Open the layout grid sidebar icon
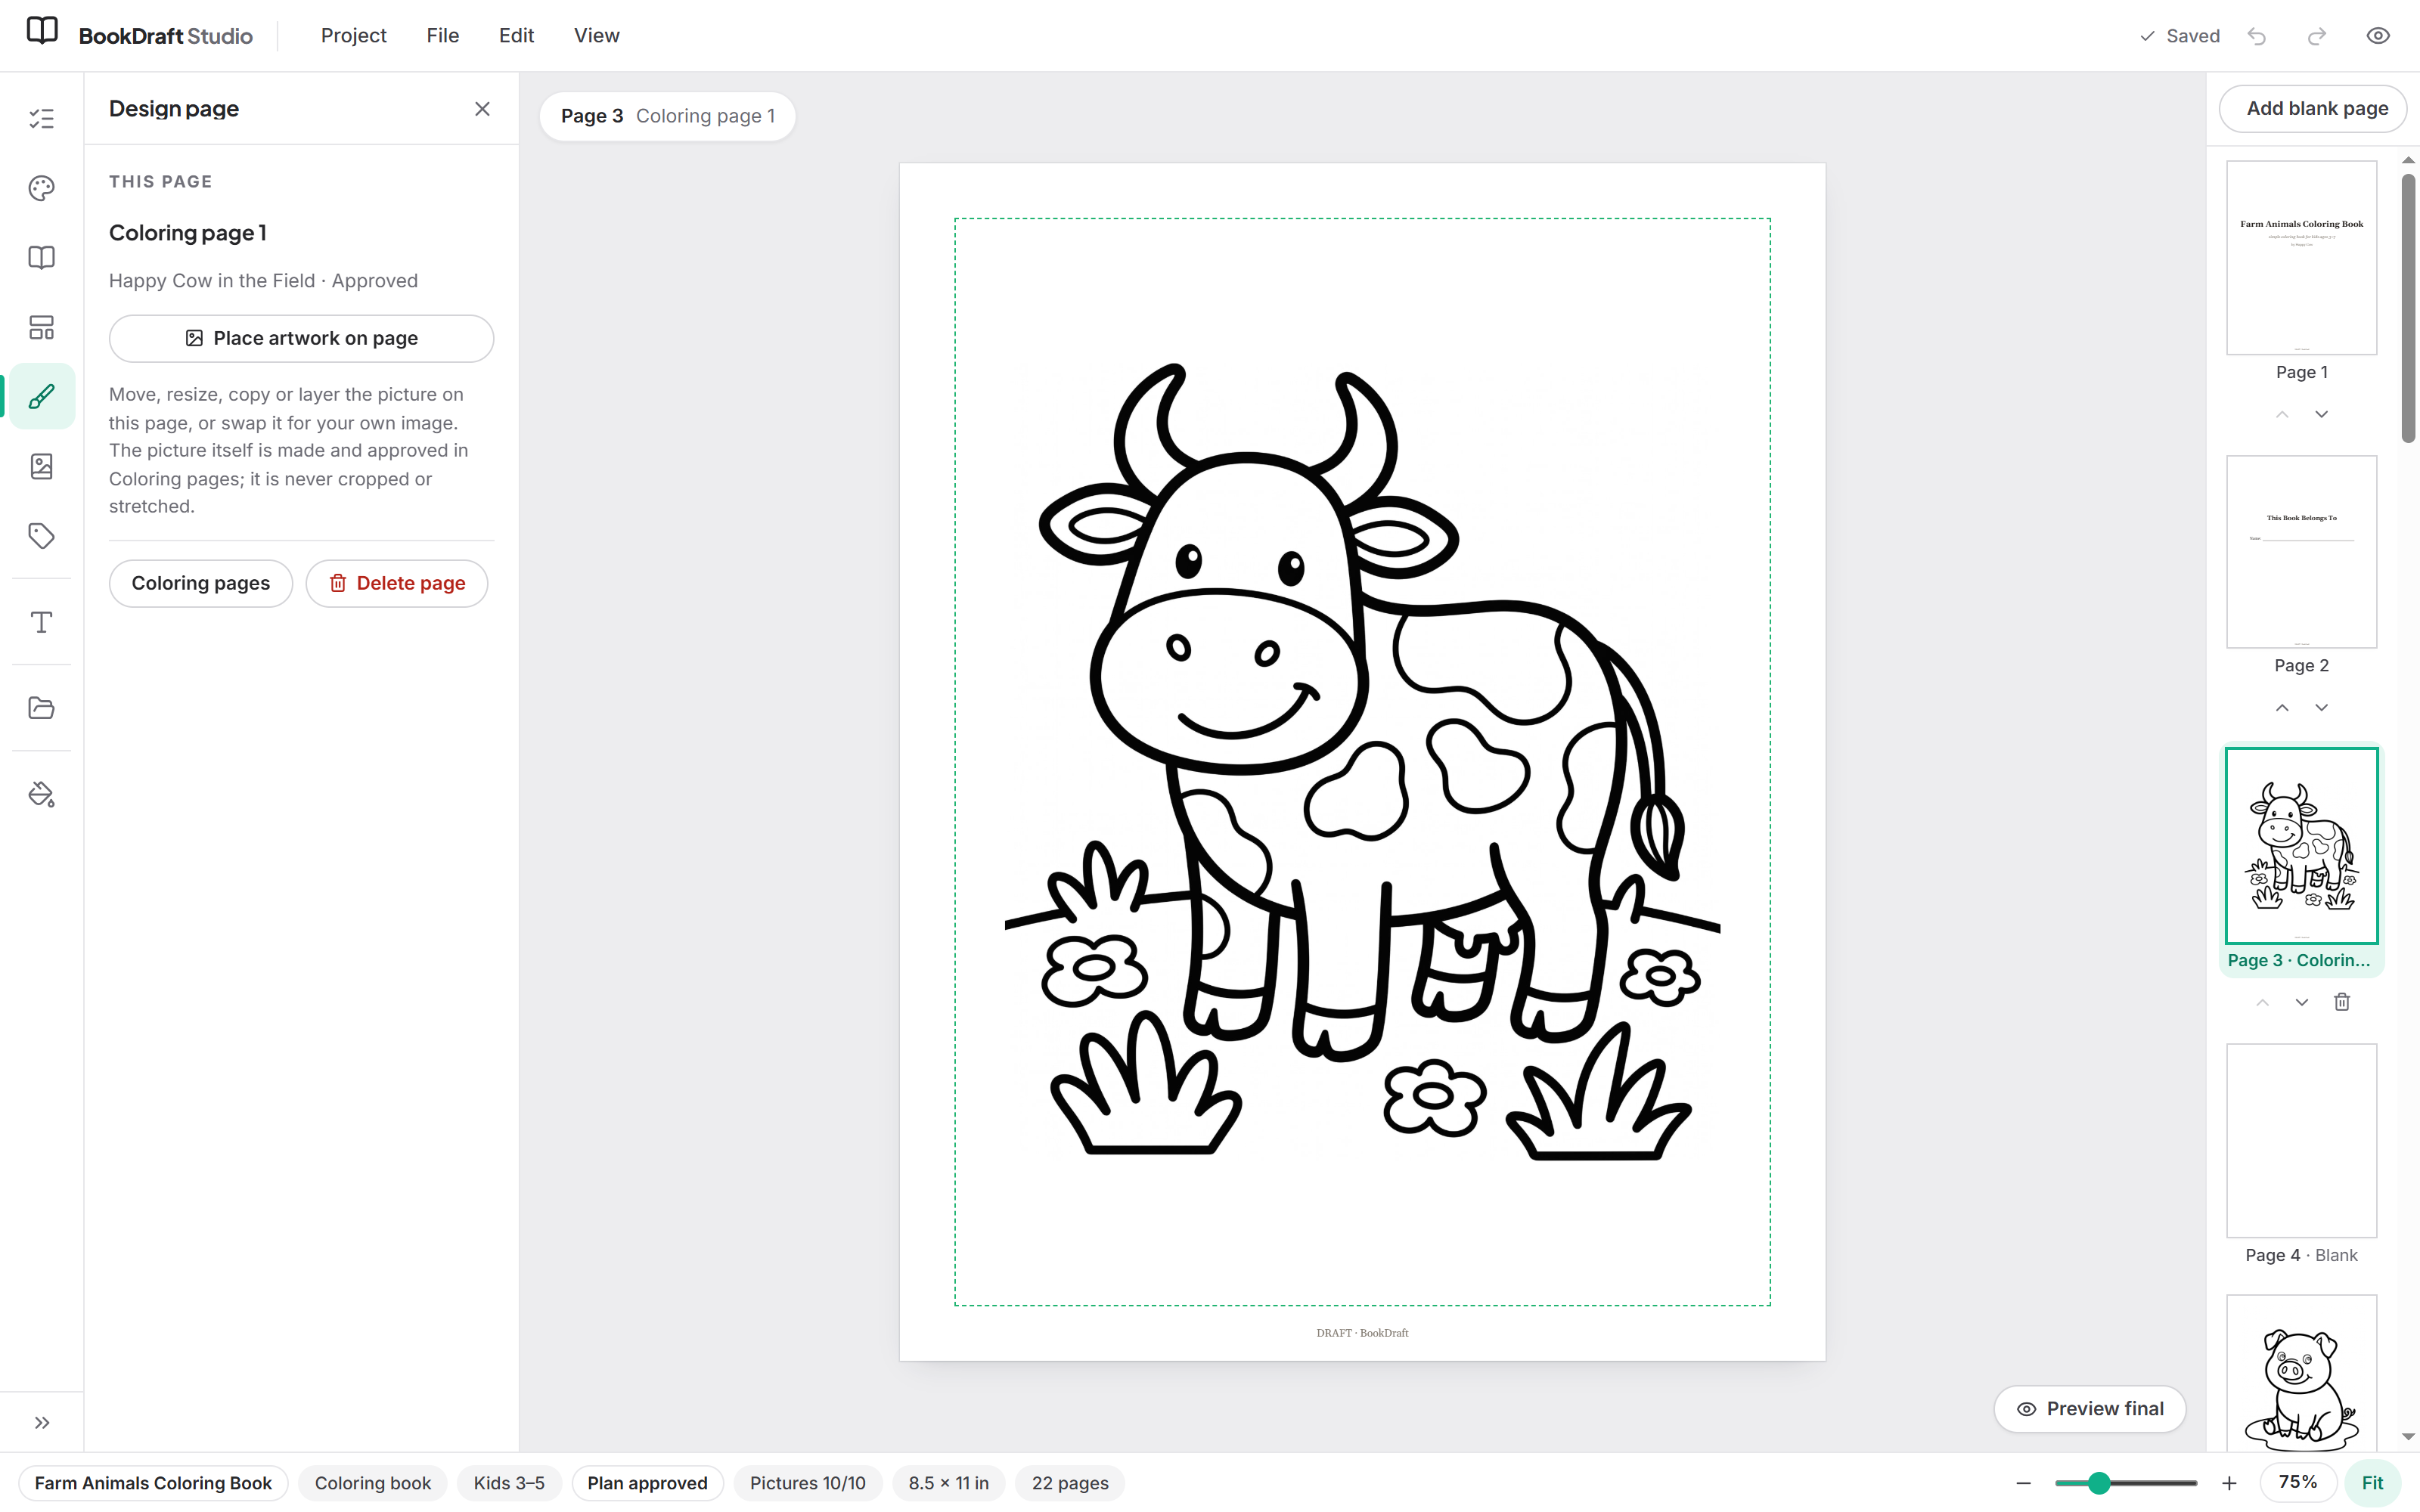This screenshot has height=1512, width=2420. point(41,327)
